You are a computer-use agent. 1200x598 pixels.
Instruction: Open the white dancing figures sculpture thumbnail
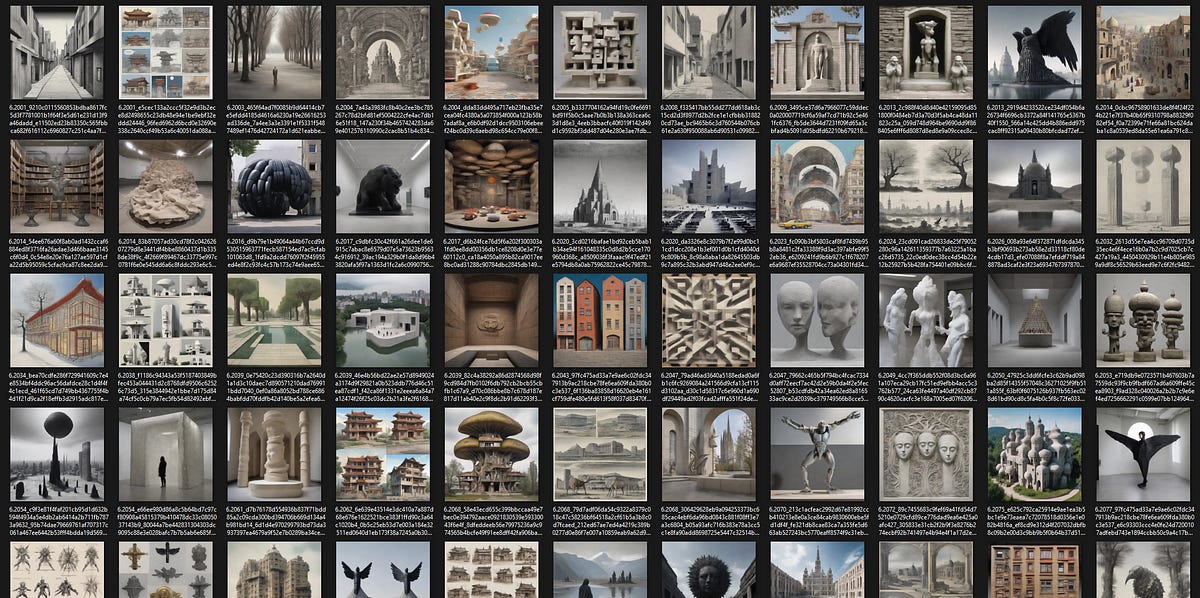[926, 321]
